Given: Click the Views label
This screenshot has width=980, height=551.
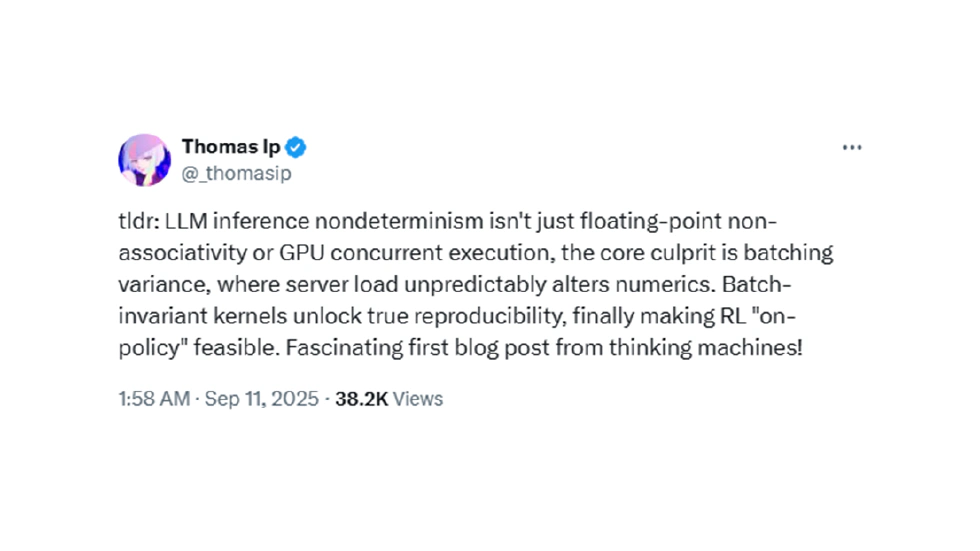Looking at the screenshot, I should tap(418, 398).
